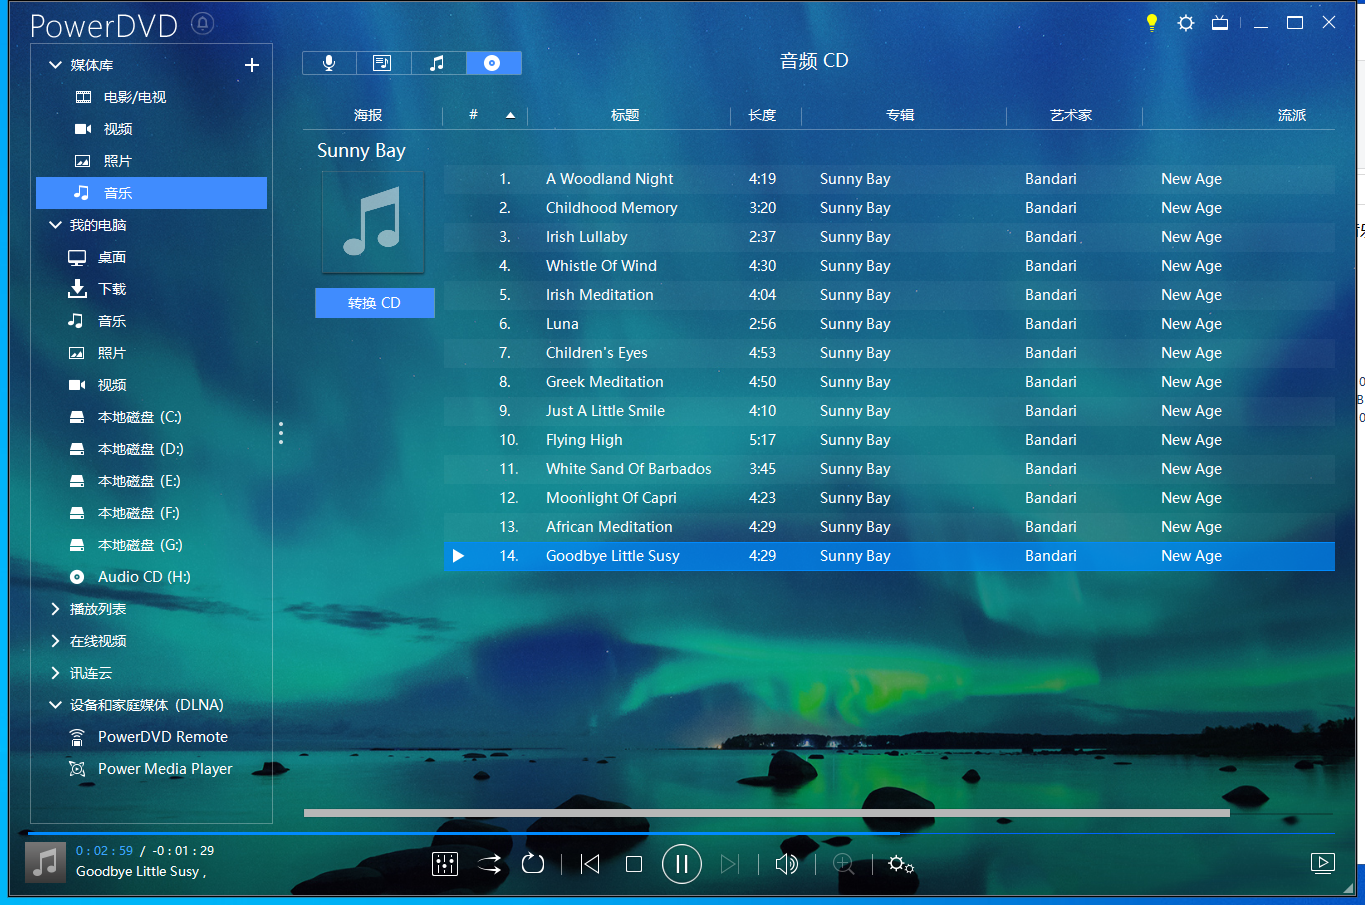
Task: Select track Childhood Memory
Action: (889, 208)
